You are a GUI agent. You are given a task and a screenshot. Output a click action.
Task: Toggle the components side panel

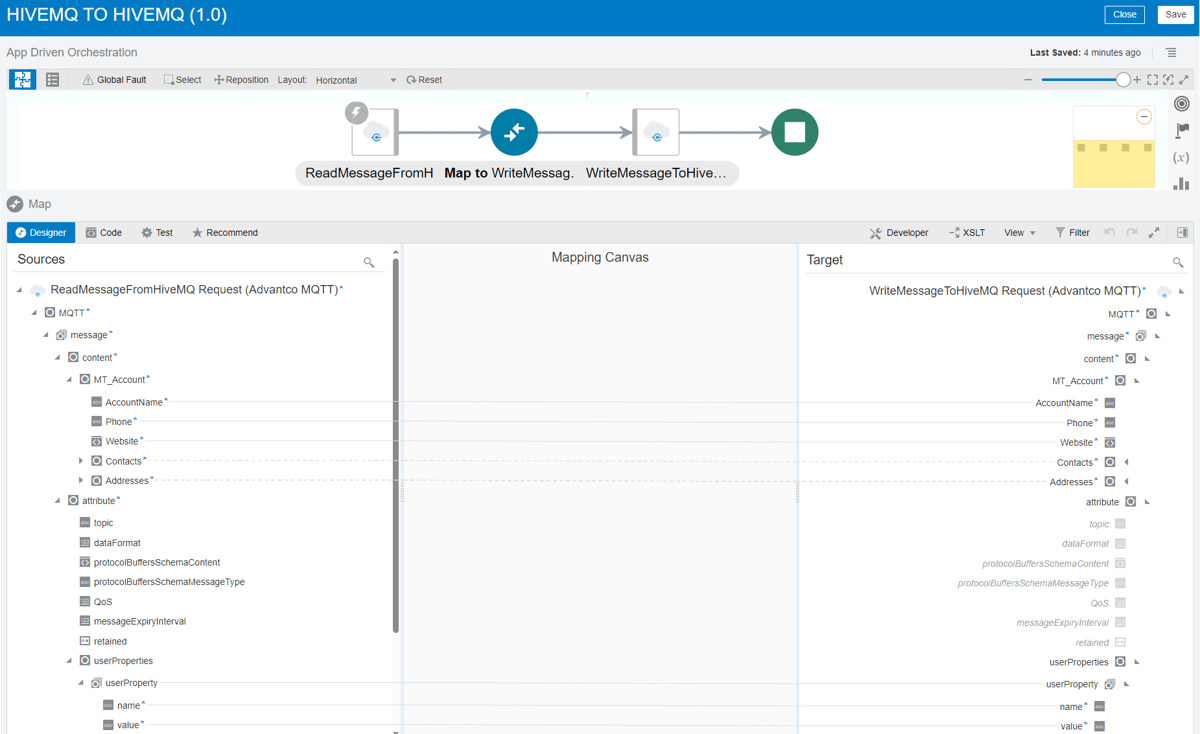coord(1182,233)
